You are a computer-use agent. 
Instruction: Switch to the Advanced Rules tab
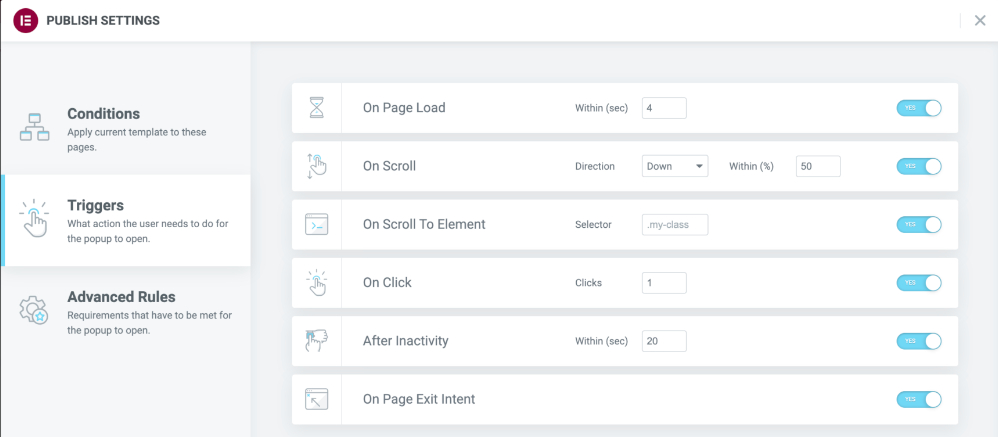coord(125,312)
